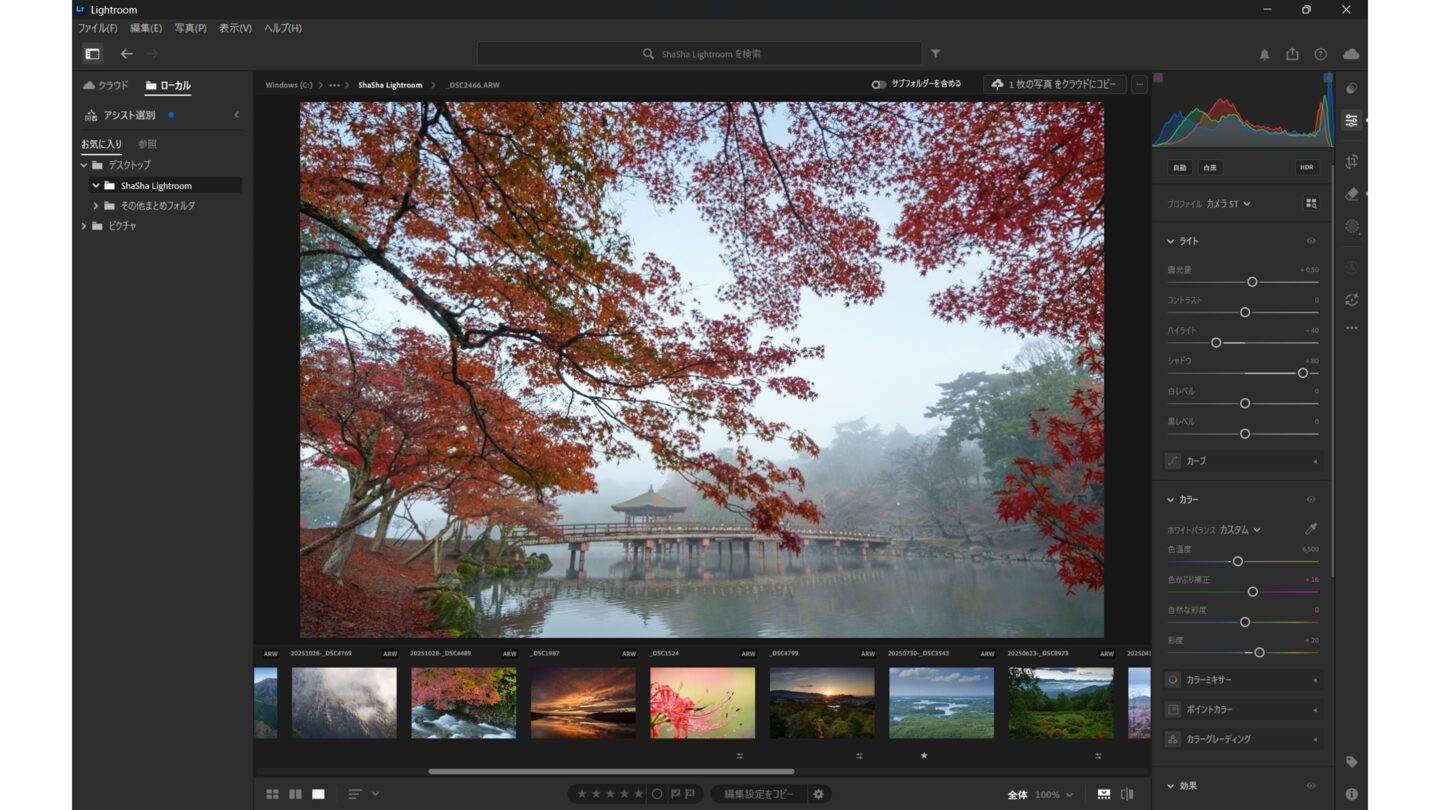Show the keyword tag panel icon
Viewport: 1440px width, 810px height.
point(1351,762)
